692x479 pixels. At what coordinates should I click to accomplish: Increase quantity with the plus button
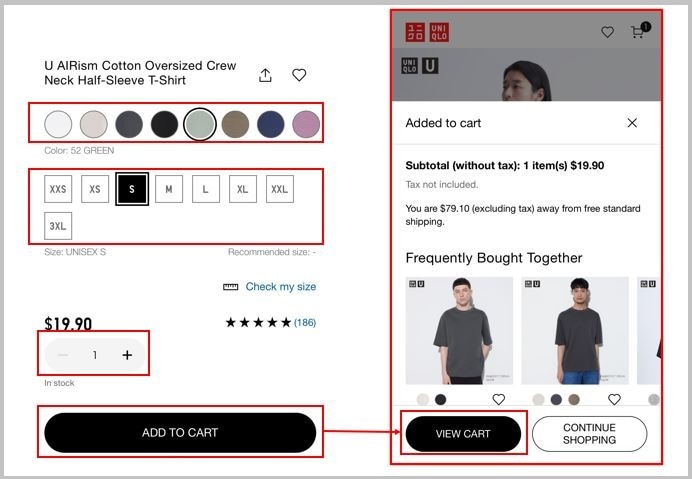tap(127, 355)
